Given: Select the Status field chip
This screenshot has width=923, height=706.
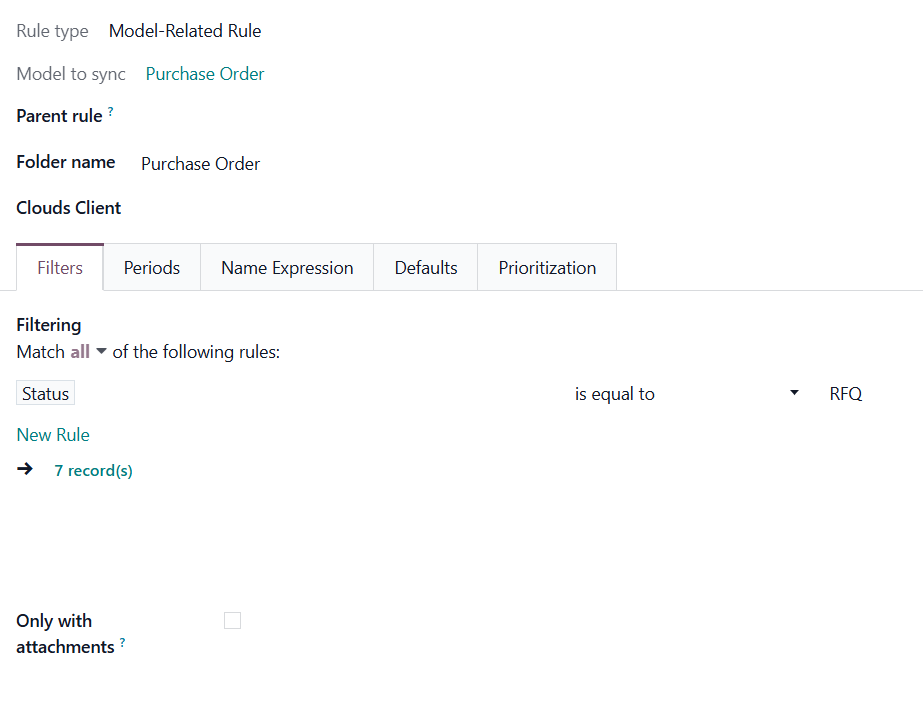Looking at the screenshot, I should click(46, 394).
